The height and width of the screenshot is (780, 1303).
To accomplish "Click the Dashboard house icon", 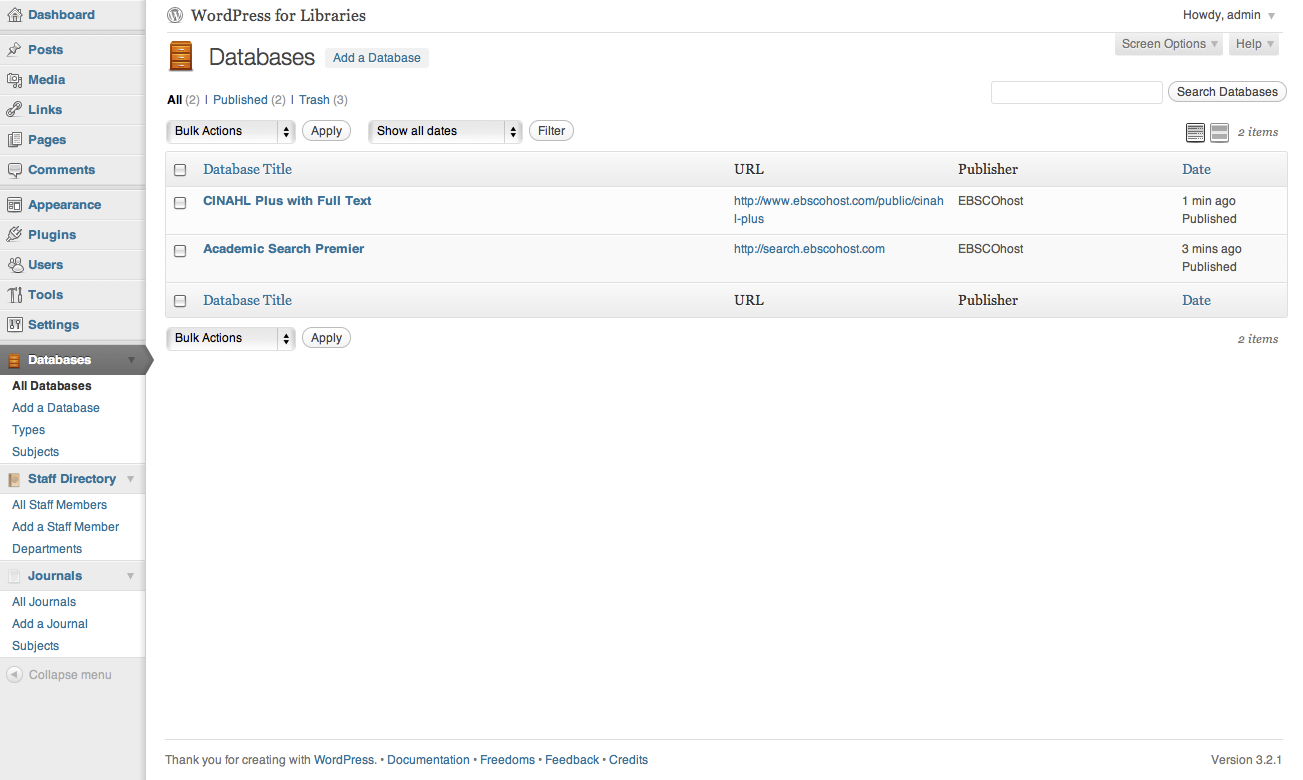I will coord(14,15).
